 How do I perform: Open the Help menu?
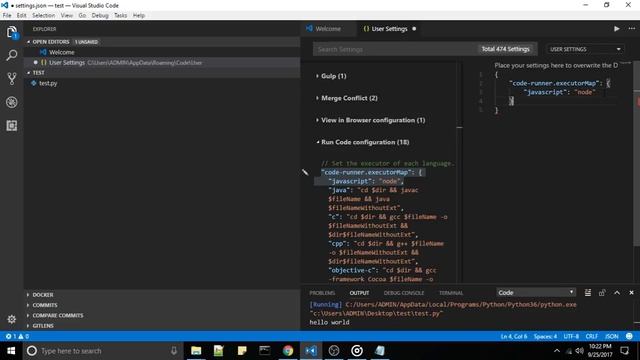coord(138,15)
